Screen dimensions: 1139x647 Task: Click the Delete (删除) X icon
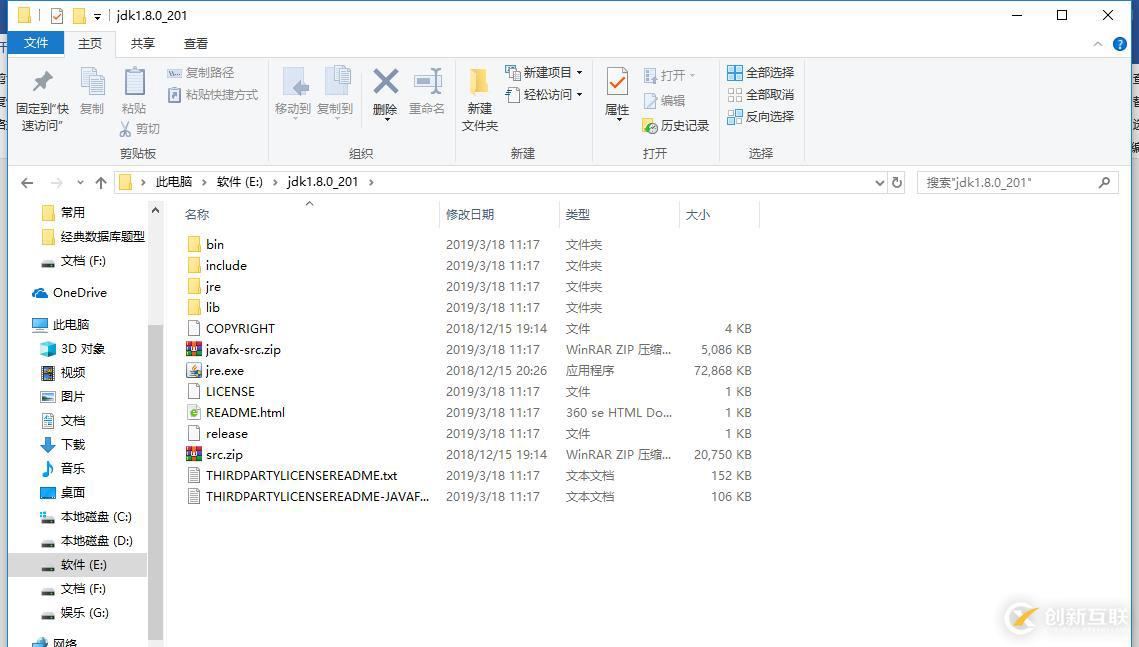click(385, 81)
